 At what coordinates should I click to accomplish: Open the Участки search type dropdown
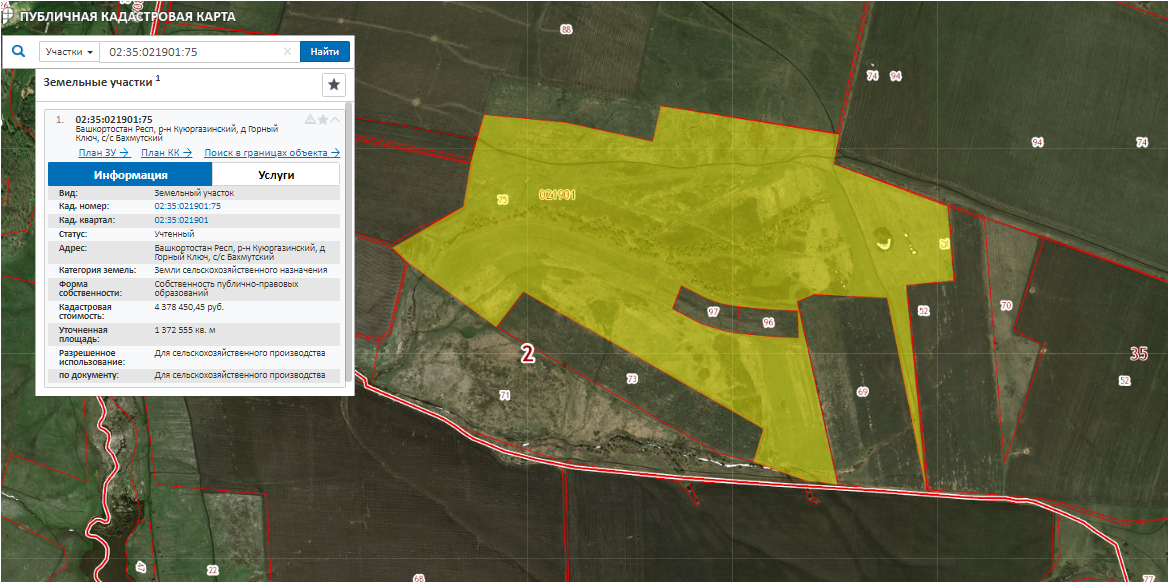[x=70, y=52]
